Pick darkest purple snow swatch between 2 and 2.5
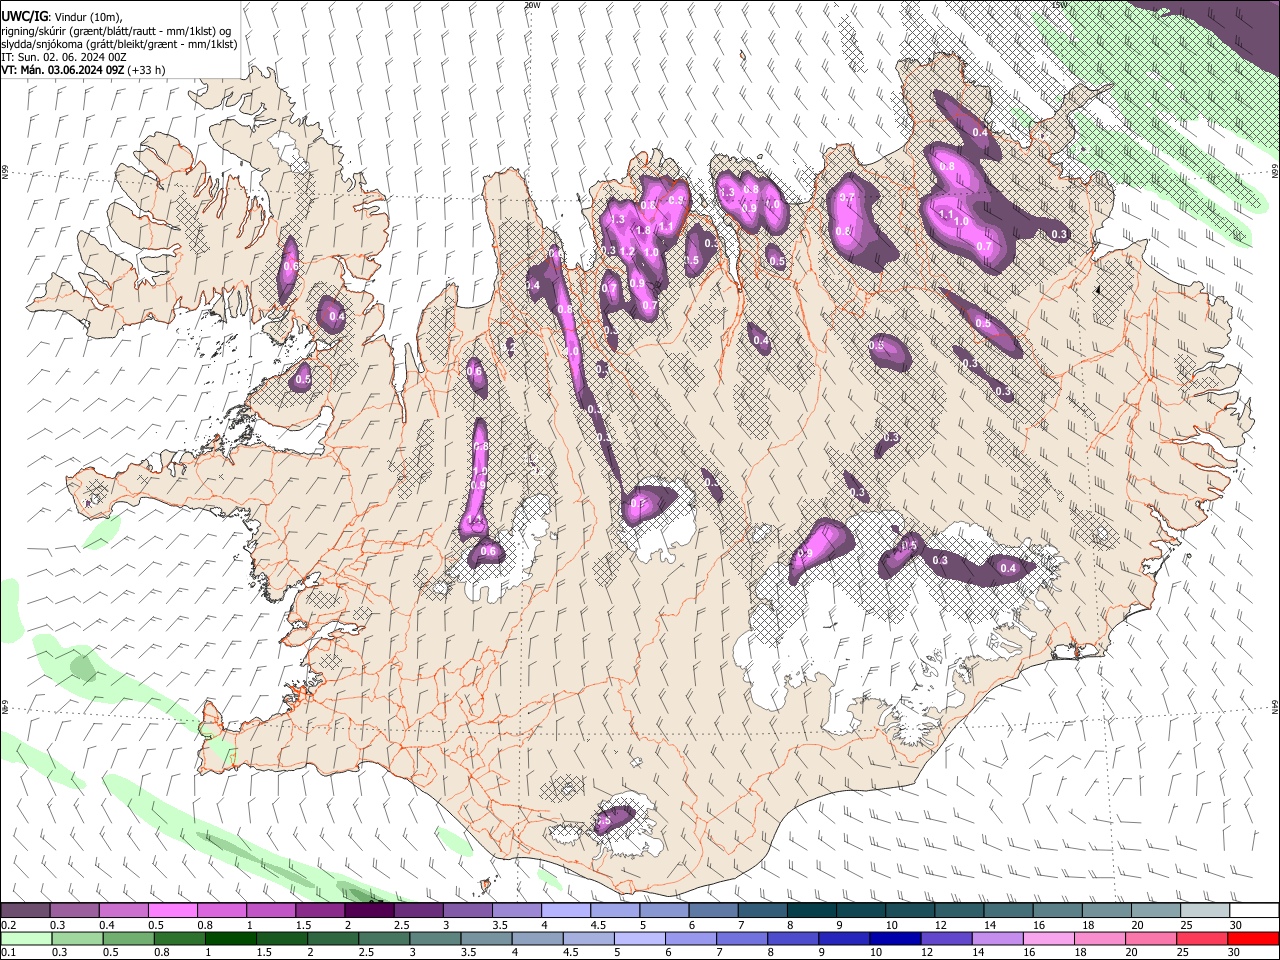 point(369,911)
